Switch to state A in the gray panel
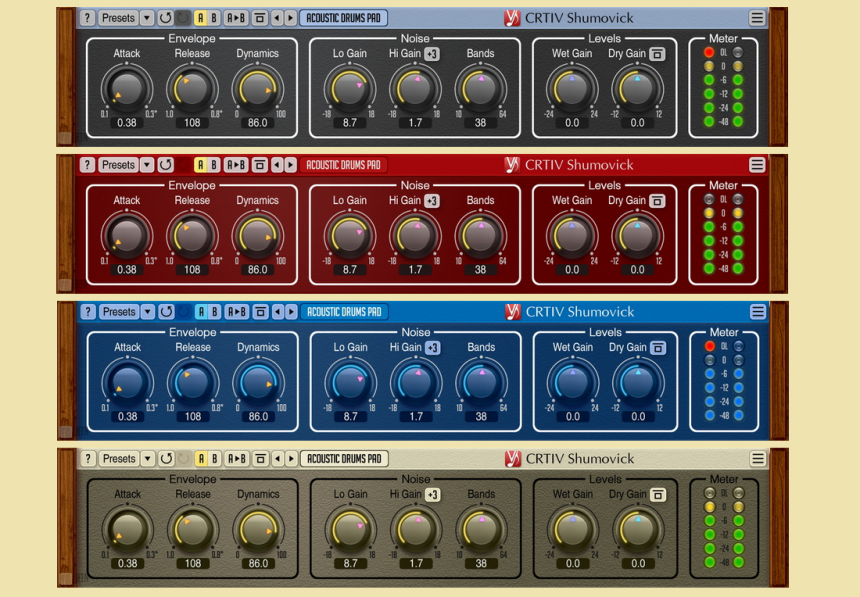 tap(201, 18)
